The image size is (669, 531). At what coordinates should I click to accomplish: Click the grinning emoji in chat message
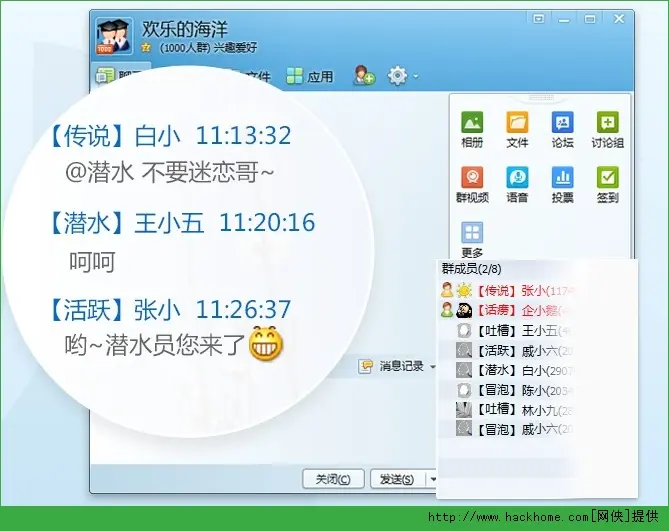(266, 343)
